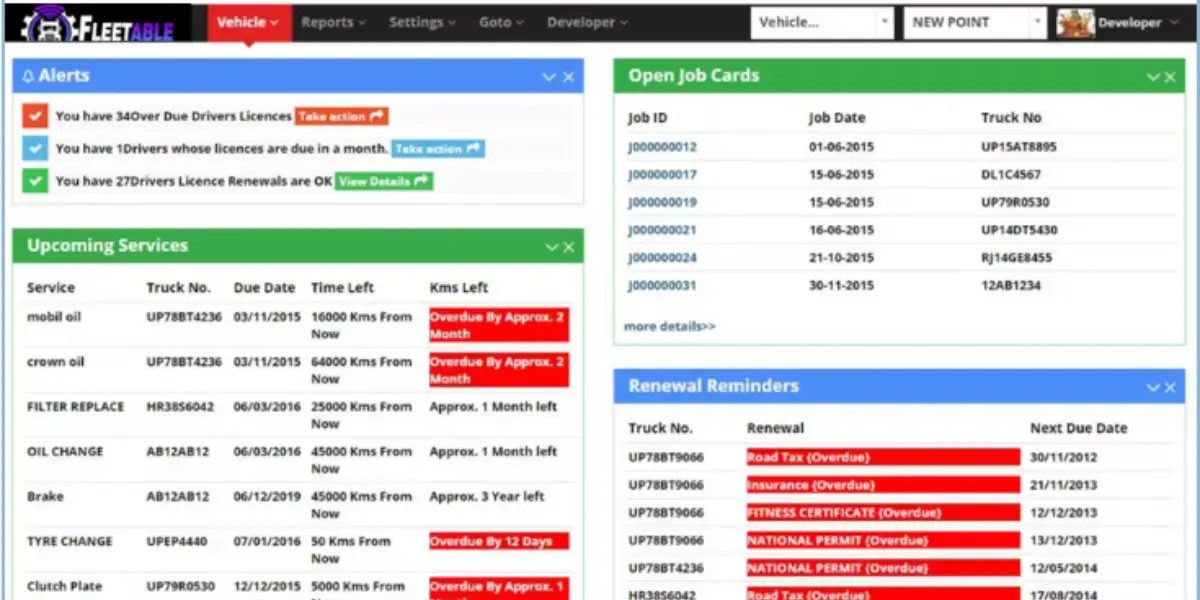
Task: Click the Job Date column header
Action: click(x=837, y=118)
